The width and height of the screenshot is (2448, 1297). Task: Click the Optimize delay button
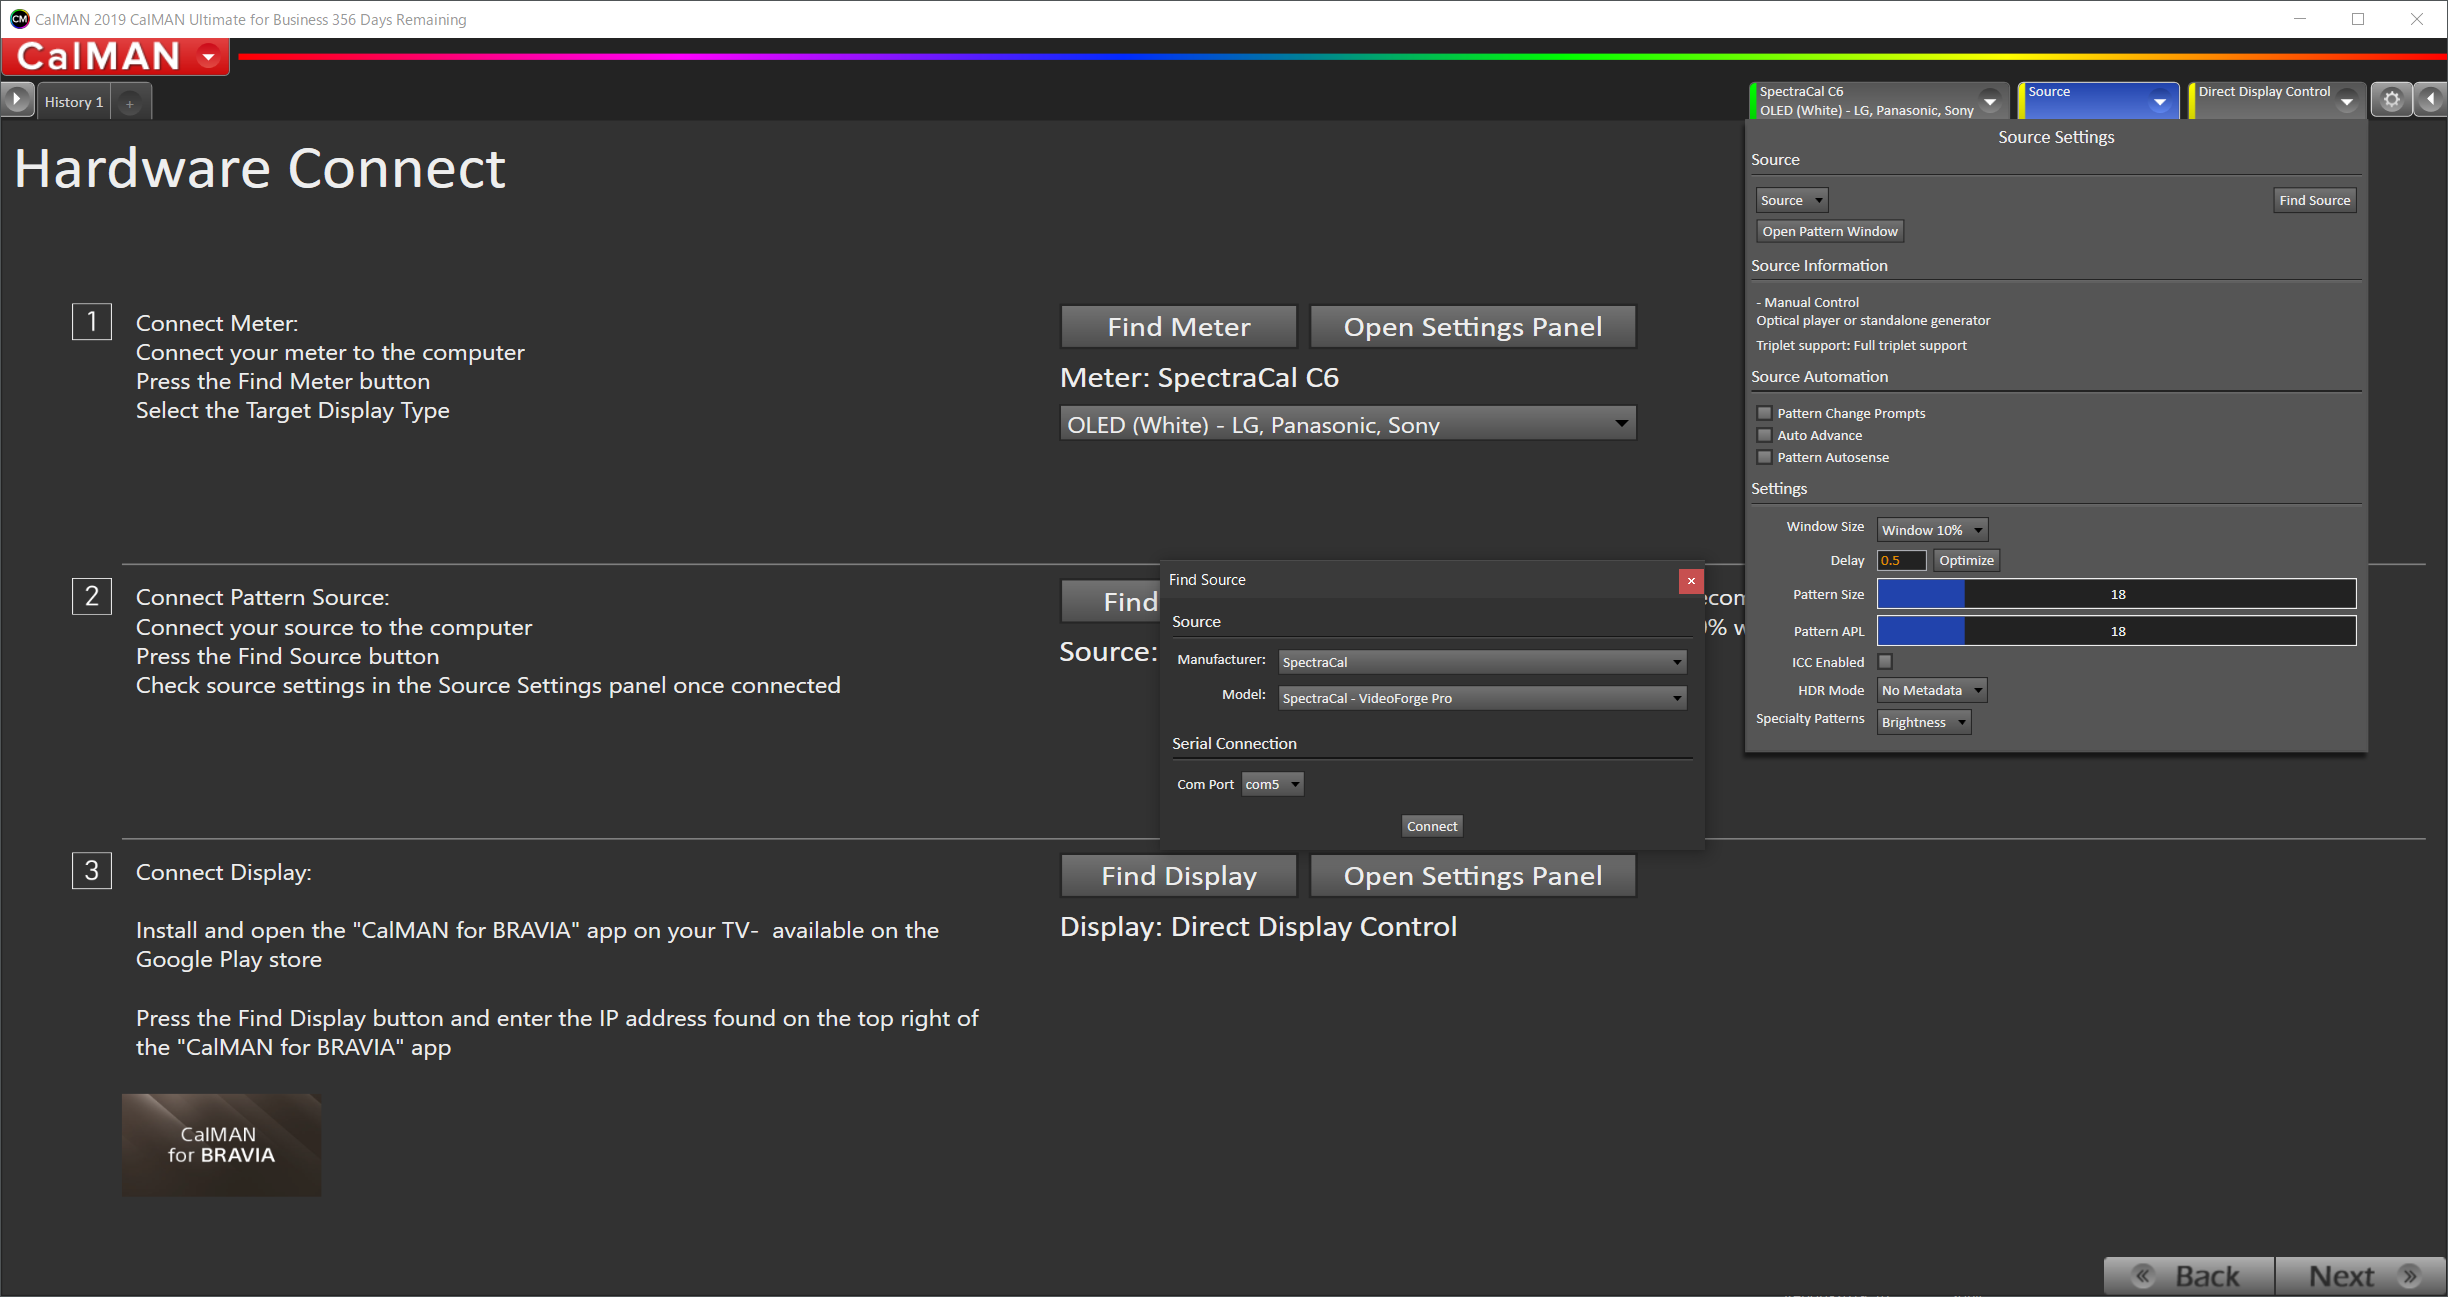1966,560
